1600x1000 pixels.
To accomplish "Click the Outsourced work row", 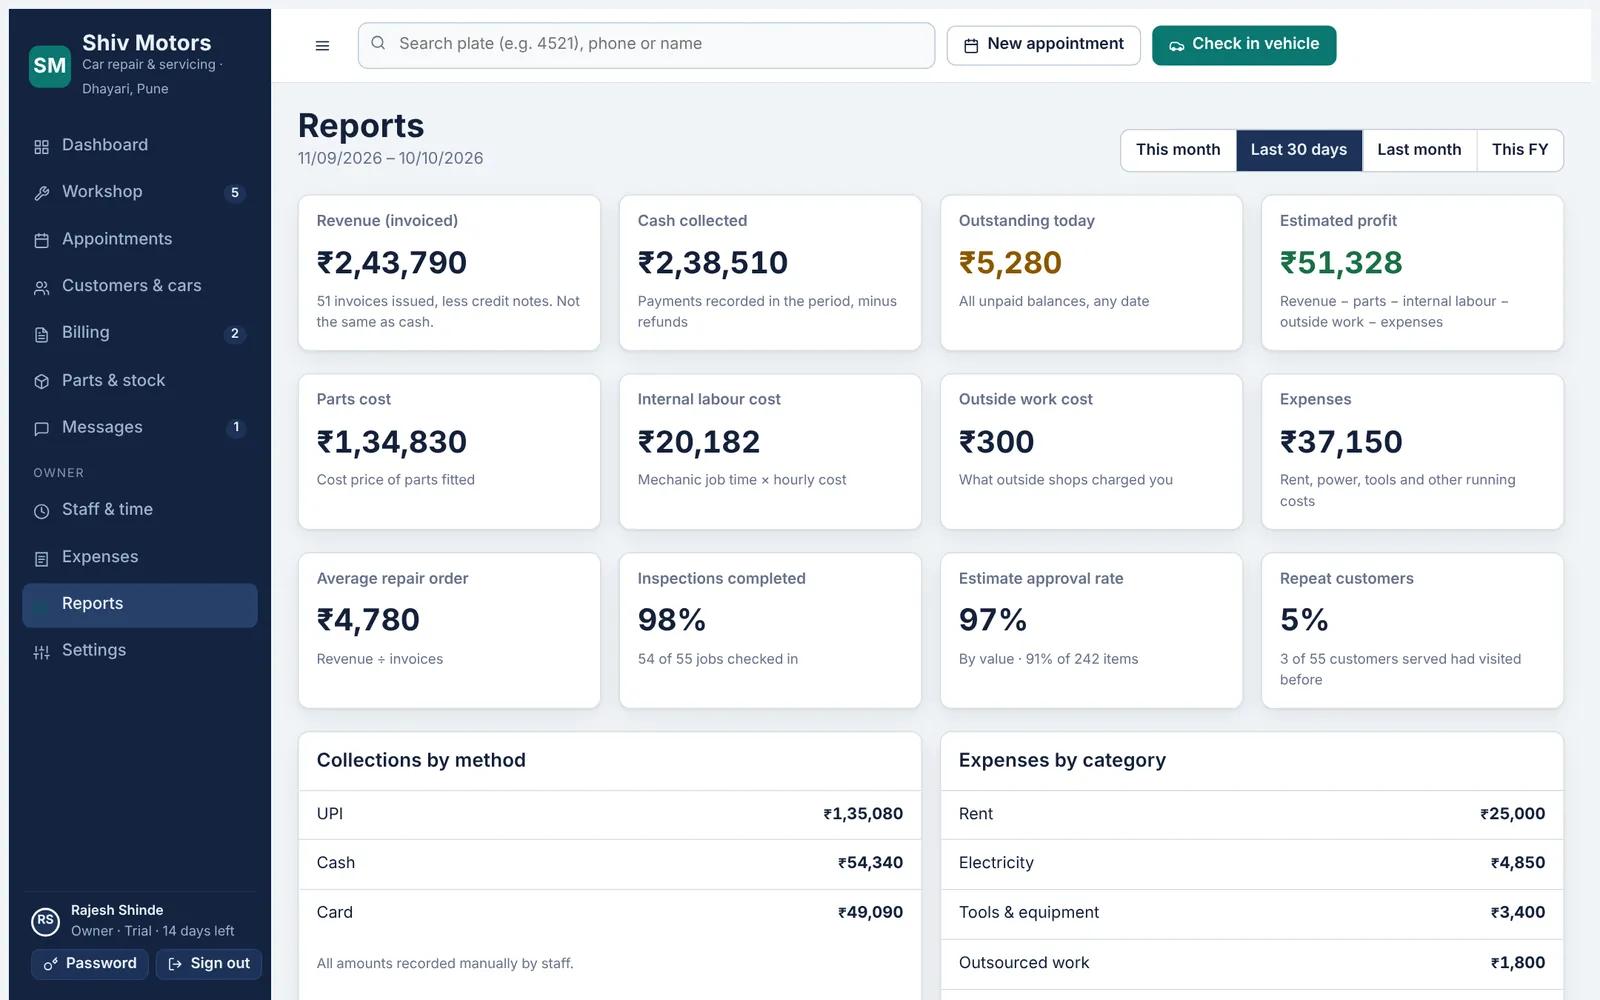I will click(x=1252, y=963).
